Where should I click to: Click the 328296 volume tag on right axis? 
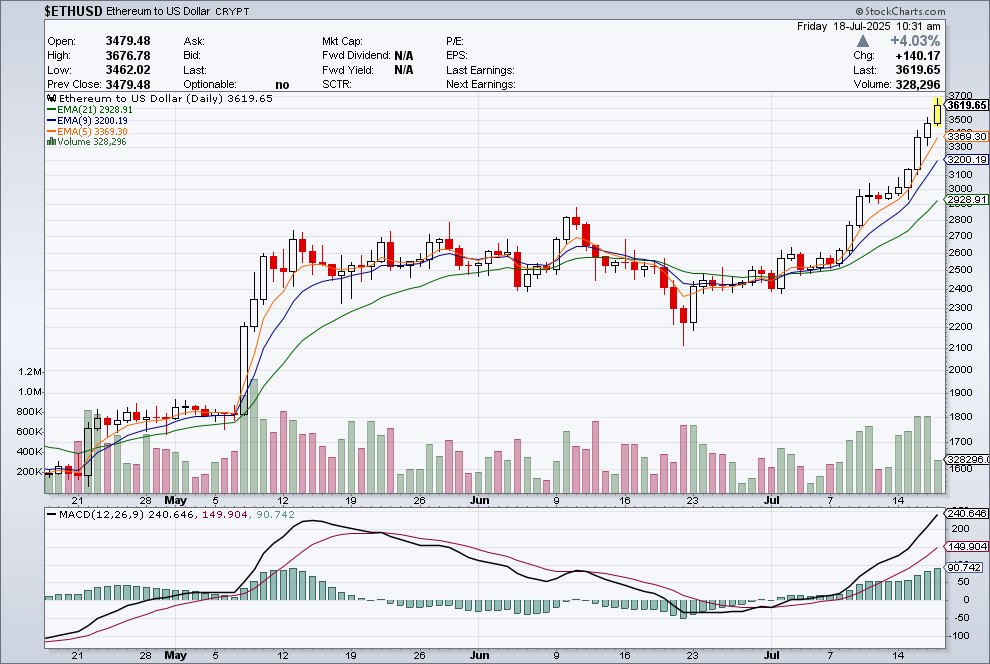(967, 459)
